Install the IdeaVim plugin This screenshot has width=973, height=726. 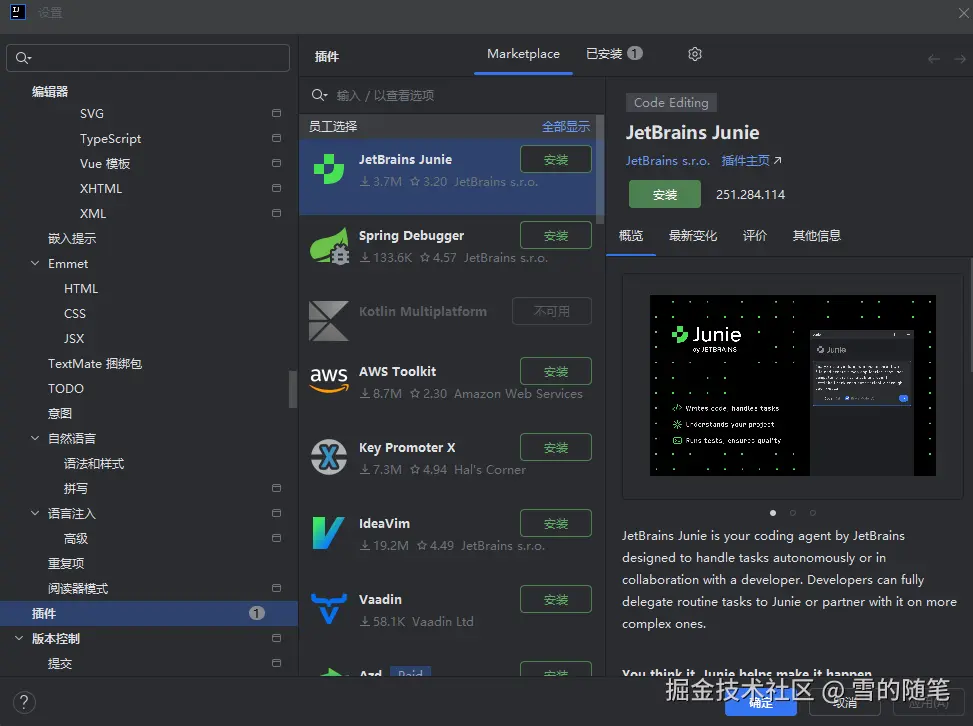pos(555,524)
